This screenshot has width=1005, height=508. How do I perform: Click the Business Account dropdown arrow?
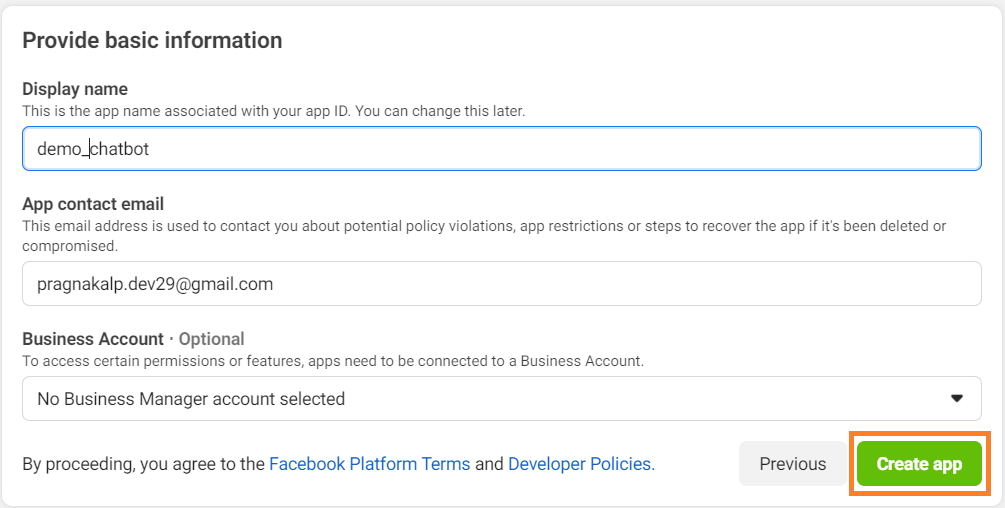click(x=956, y=399)
